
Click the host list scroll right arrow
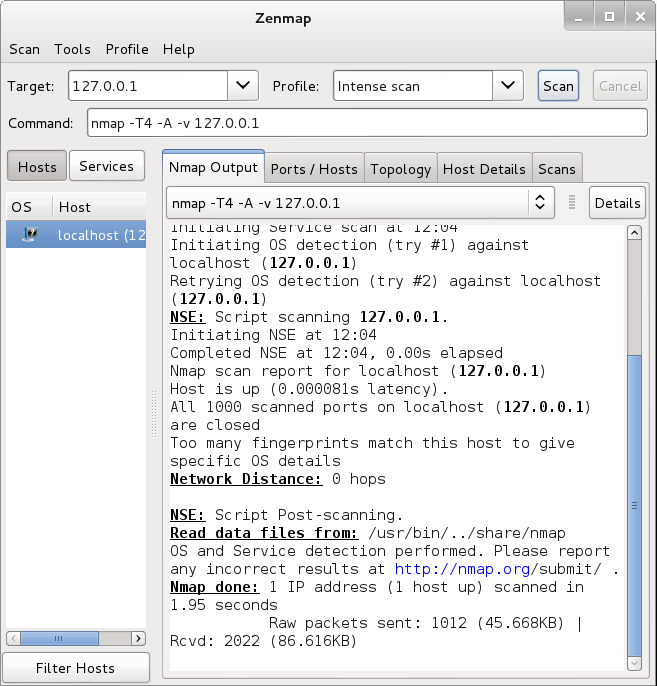[138, 638]
